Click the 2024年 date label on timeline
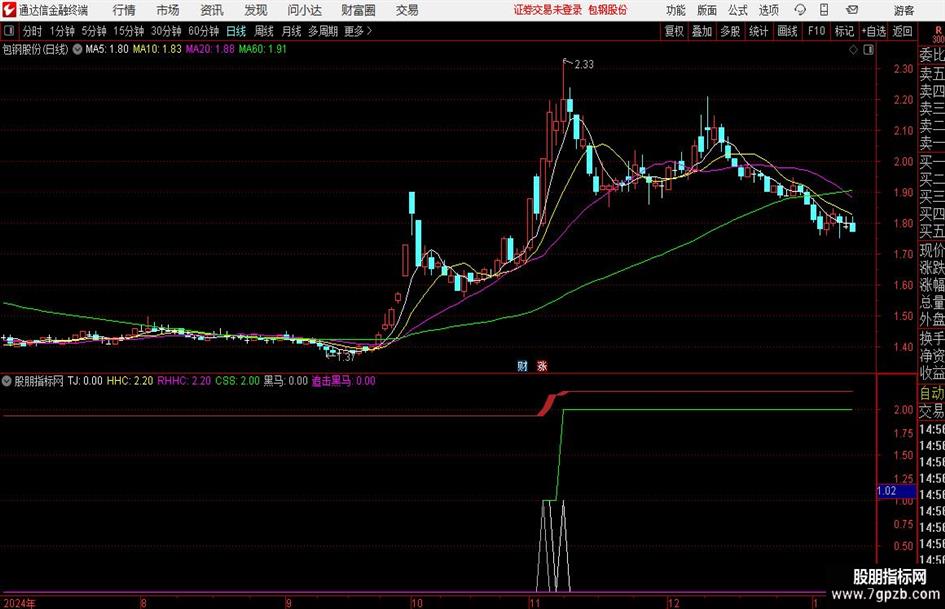The height and width of the screenshot is (609, 945). click(20, 603)
